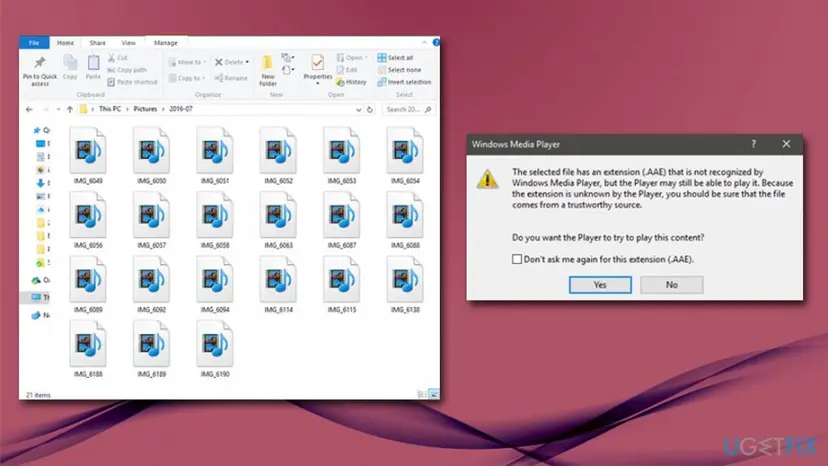Select the Manage ribbon tab
Screen dimensions: 828x466
165,43
